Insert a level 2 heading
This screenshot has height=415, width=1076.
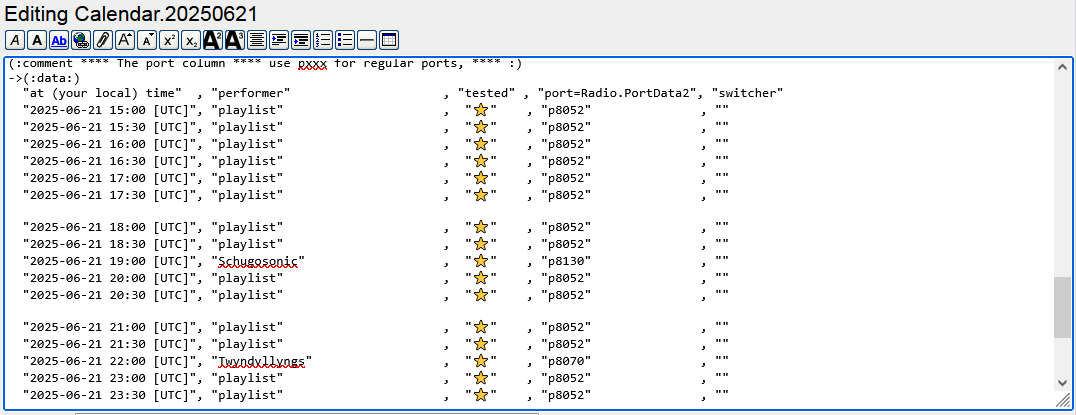212,40
